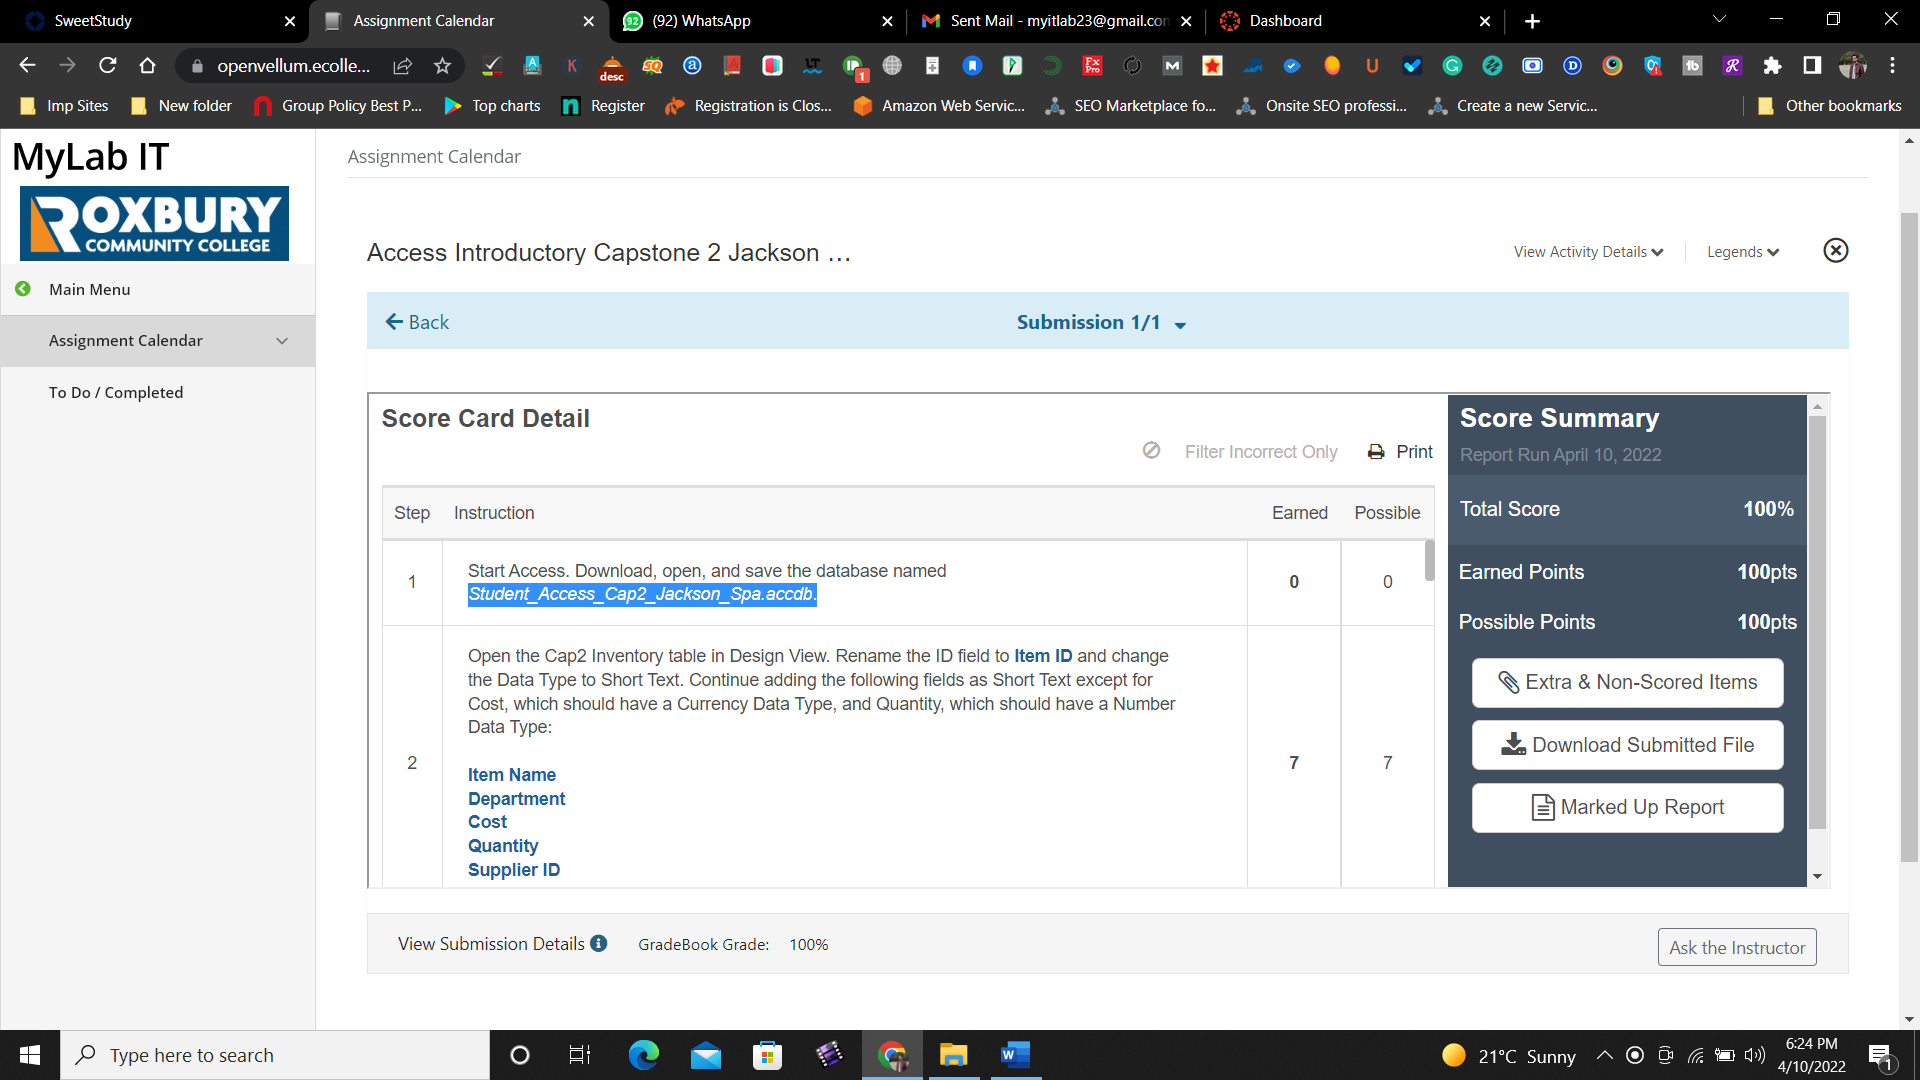The width and height of the screenshot is (1920, 1080).
Task: Click the address bar URL field
Action: click(x=293, y=66)
